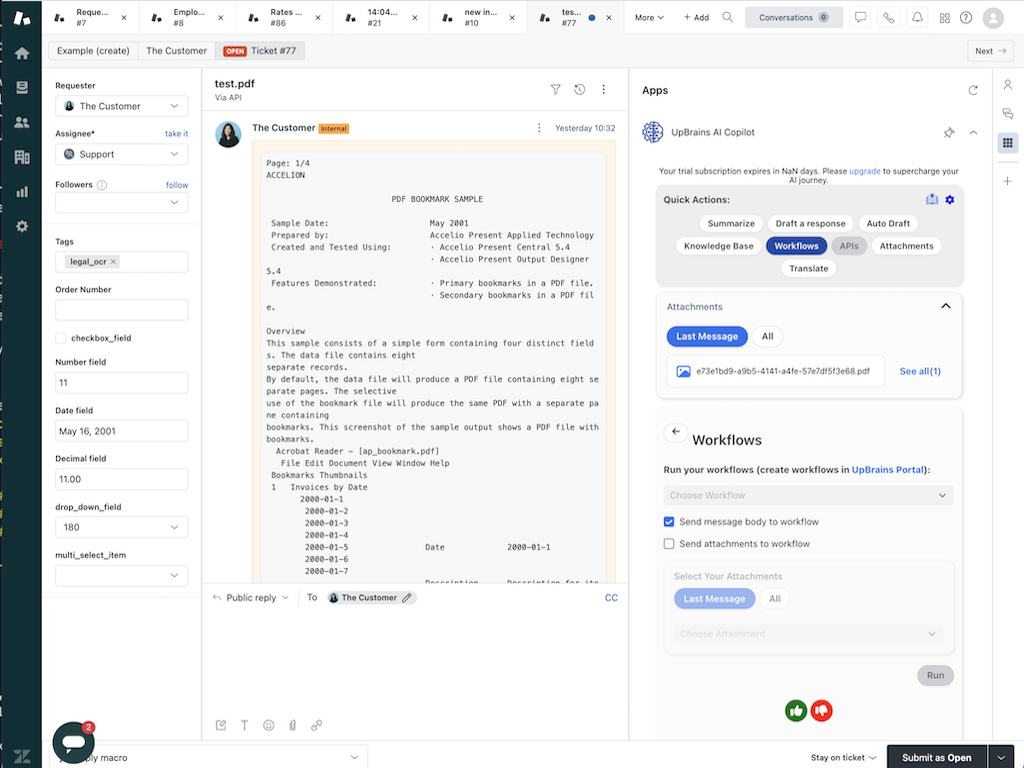Click the thumbs down feedback icon

(822, 711)
